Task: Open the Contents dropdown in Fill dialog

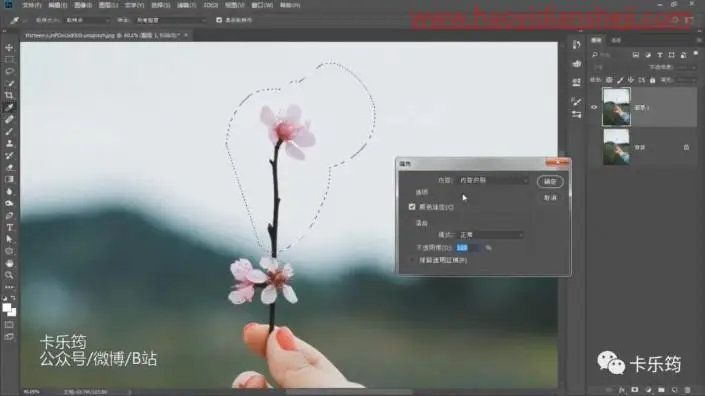Action: (x=493, y=180)
